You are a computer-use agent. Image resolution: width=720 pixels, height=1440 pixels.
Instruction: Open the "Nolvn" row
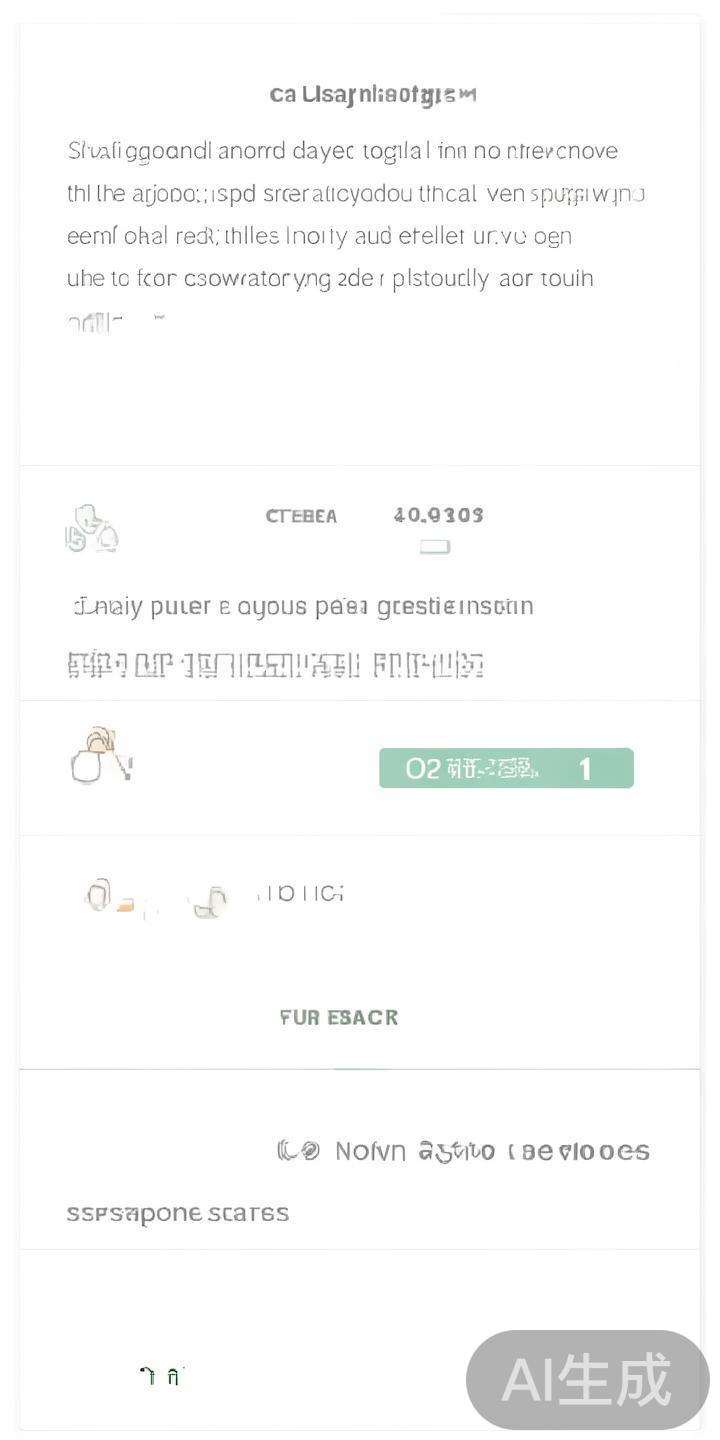coord(492,1151)
